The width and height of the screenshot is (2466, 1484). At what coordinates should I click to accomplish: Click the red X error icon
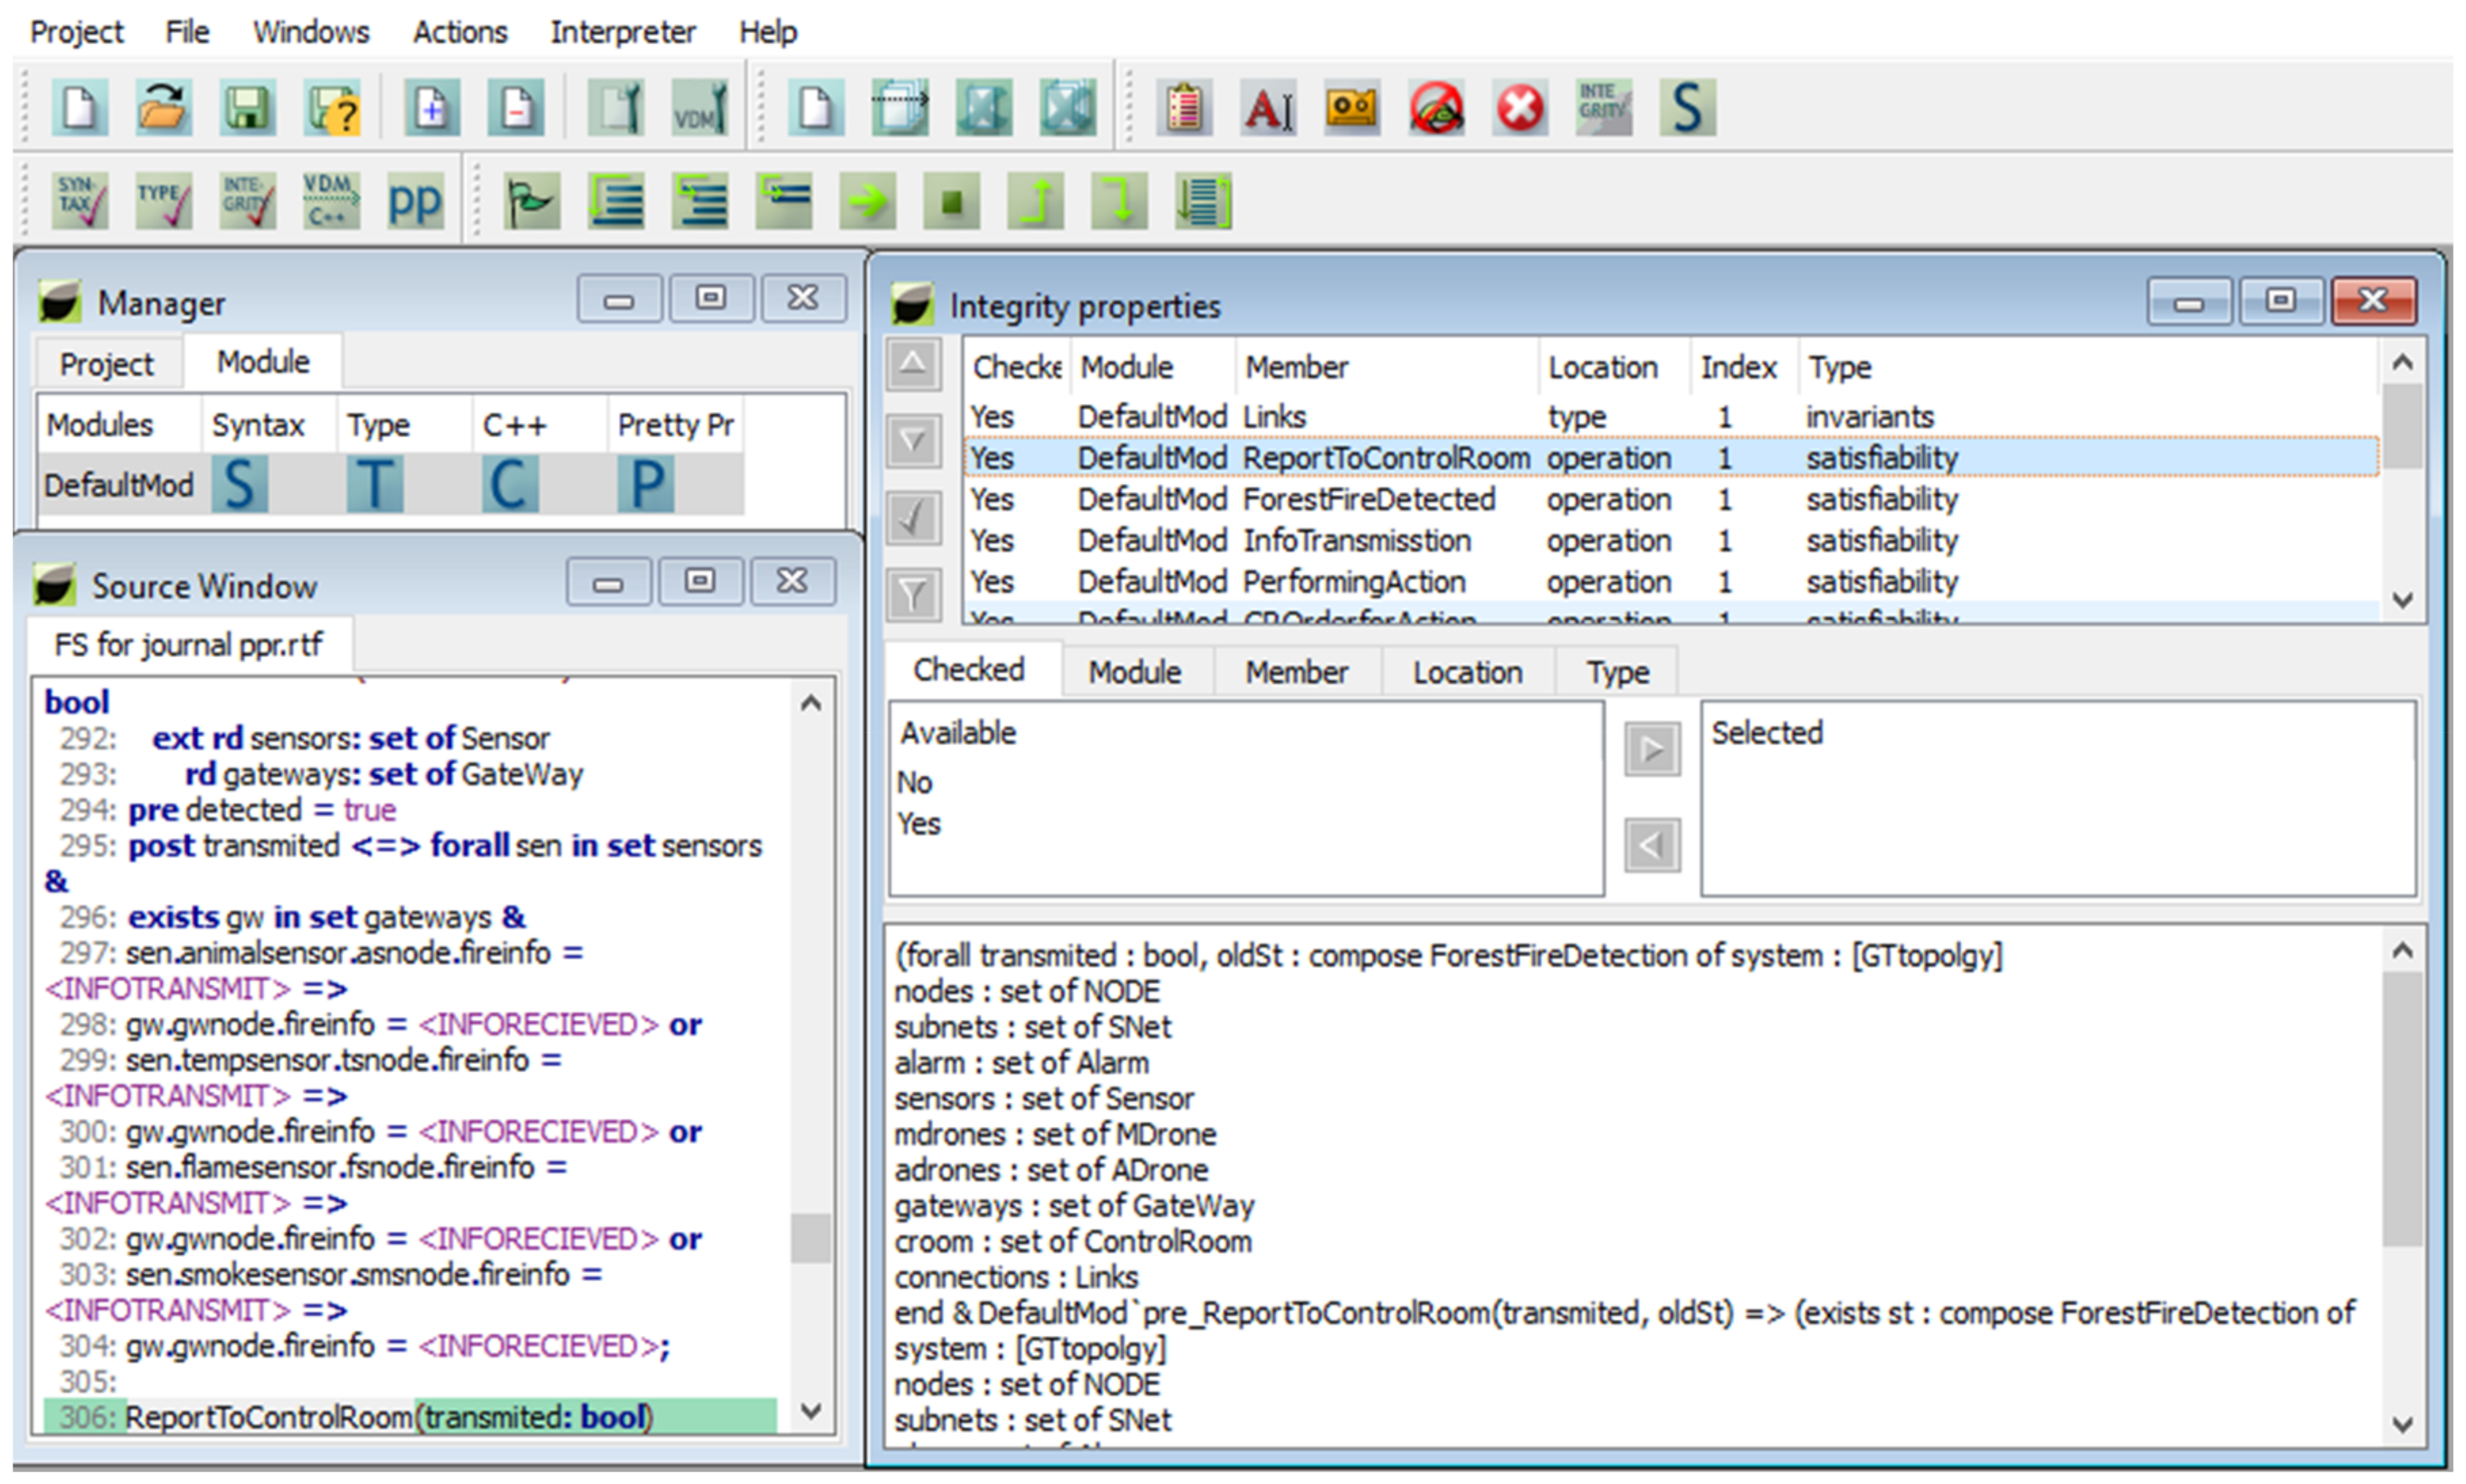(1520, 107)
